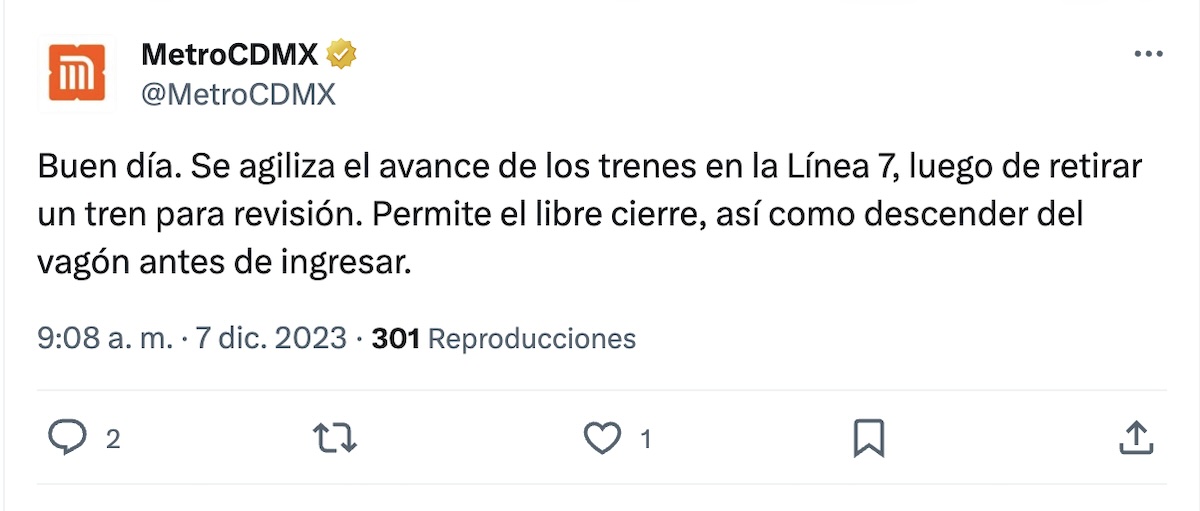Open the three-dot more options menu

pyautogui.click(x=1147, y=55)
